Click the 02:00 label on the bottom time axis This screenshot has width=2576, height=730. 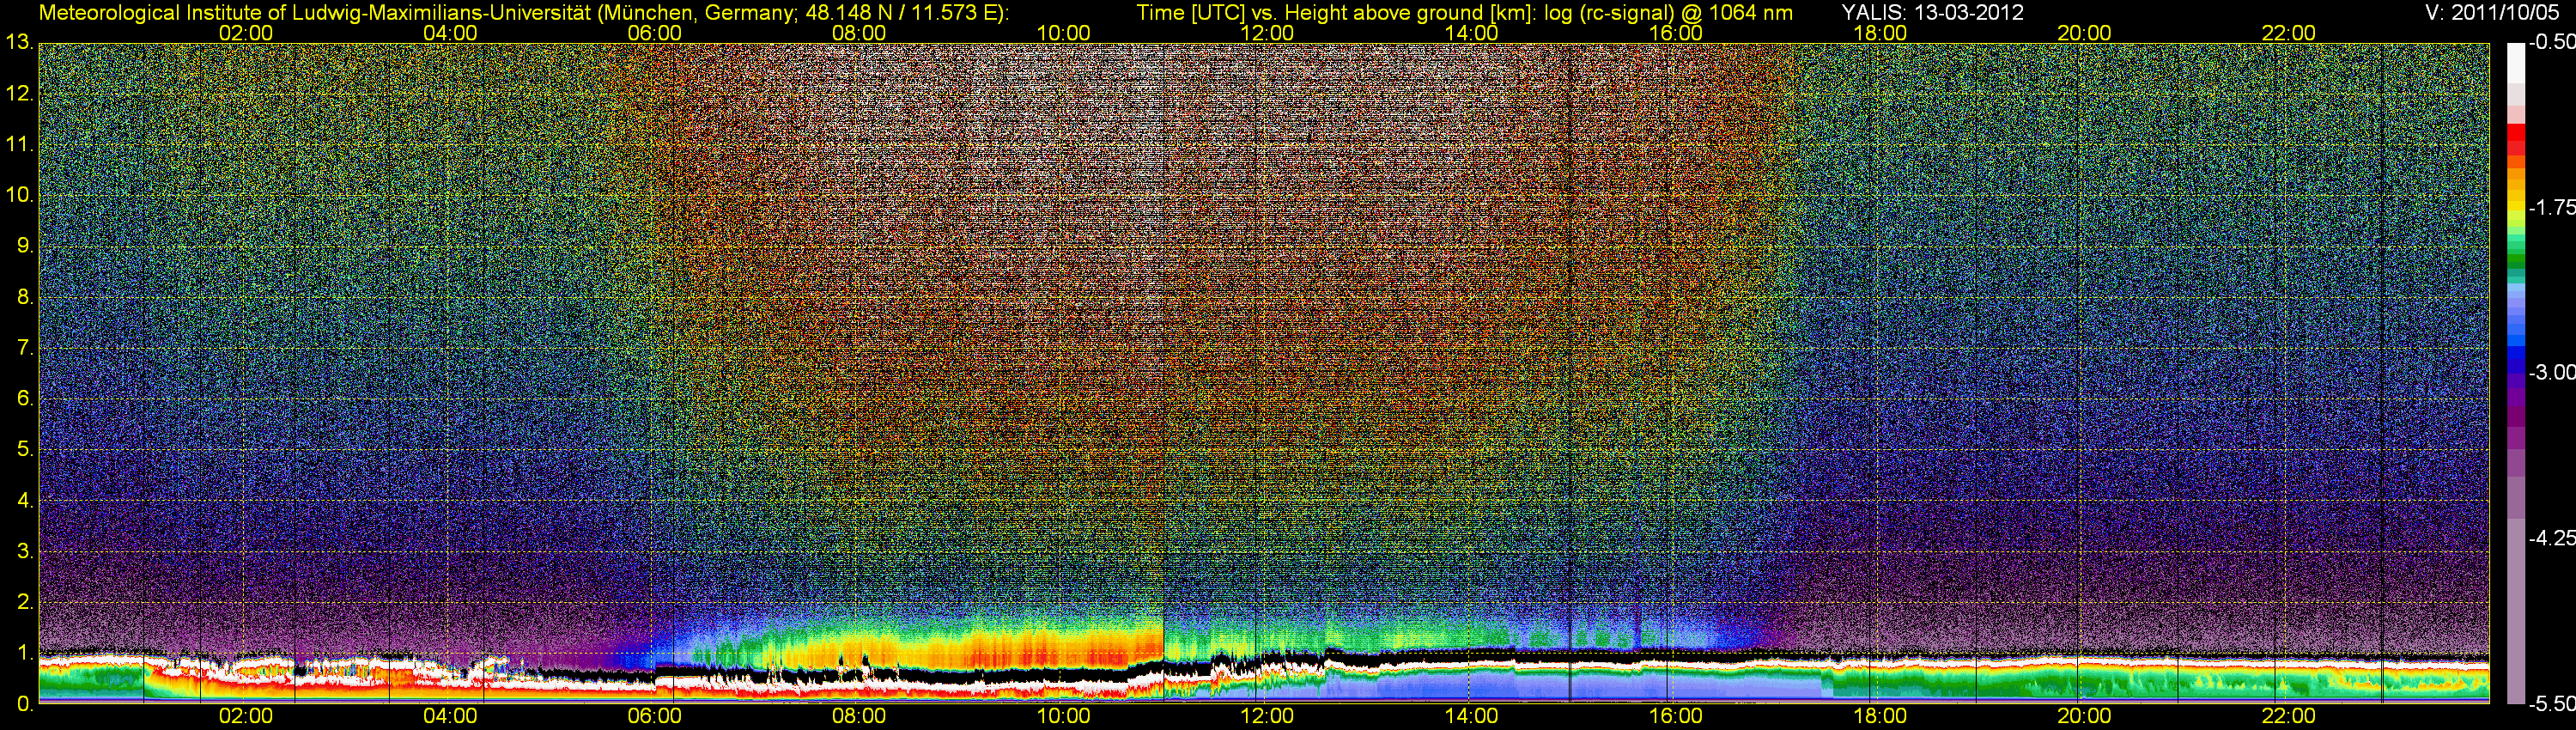pos(245,716)
